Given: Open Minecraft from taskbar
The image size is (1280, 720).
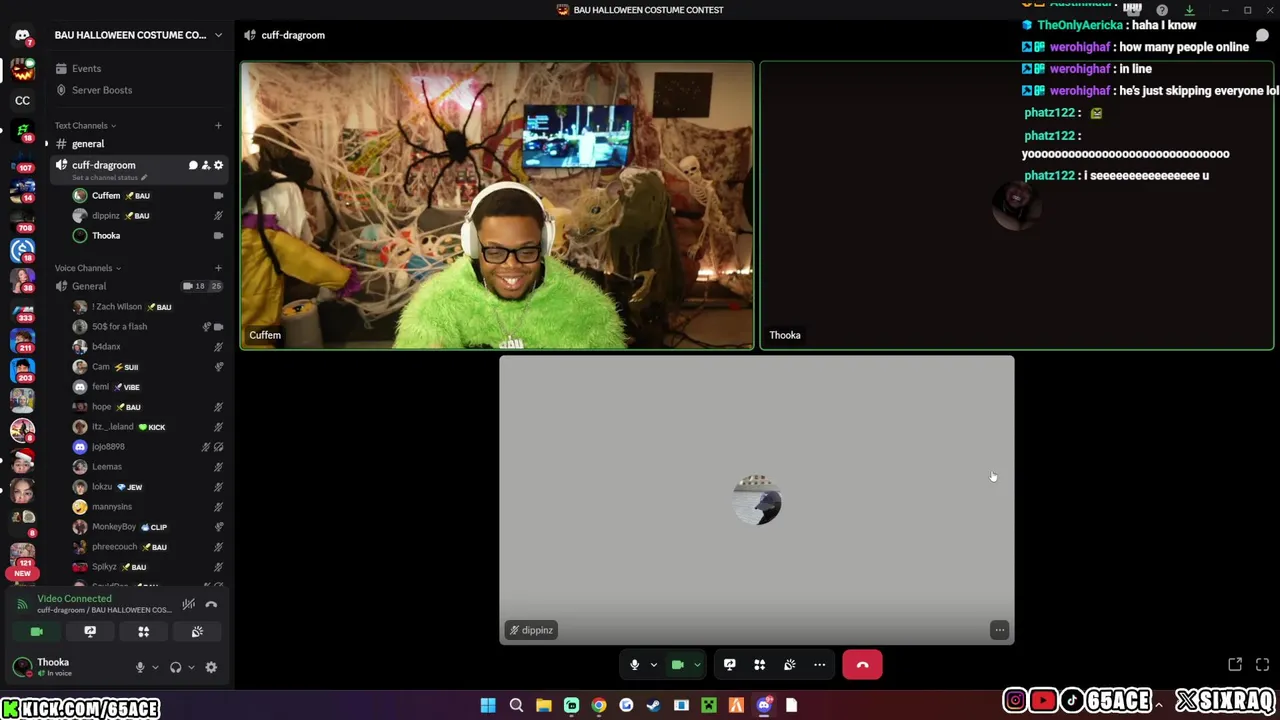Looking at the screenshot, I should [709, 706].
